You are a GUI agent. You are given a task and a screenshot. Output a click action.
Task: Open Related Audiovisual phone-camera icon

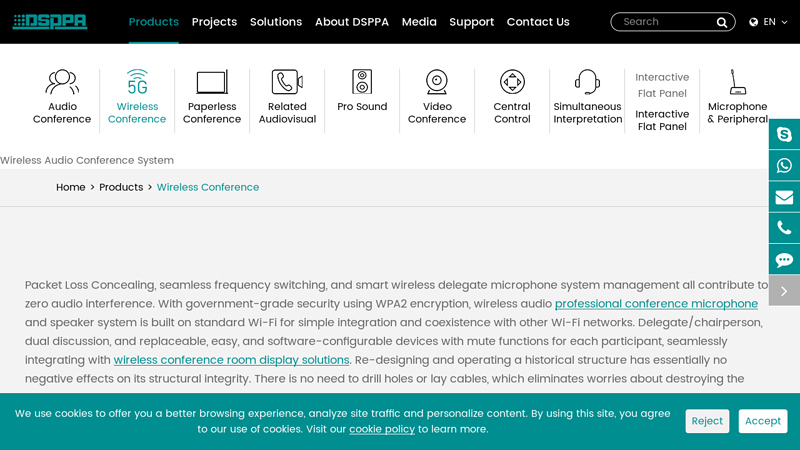coord(287,82)
